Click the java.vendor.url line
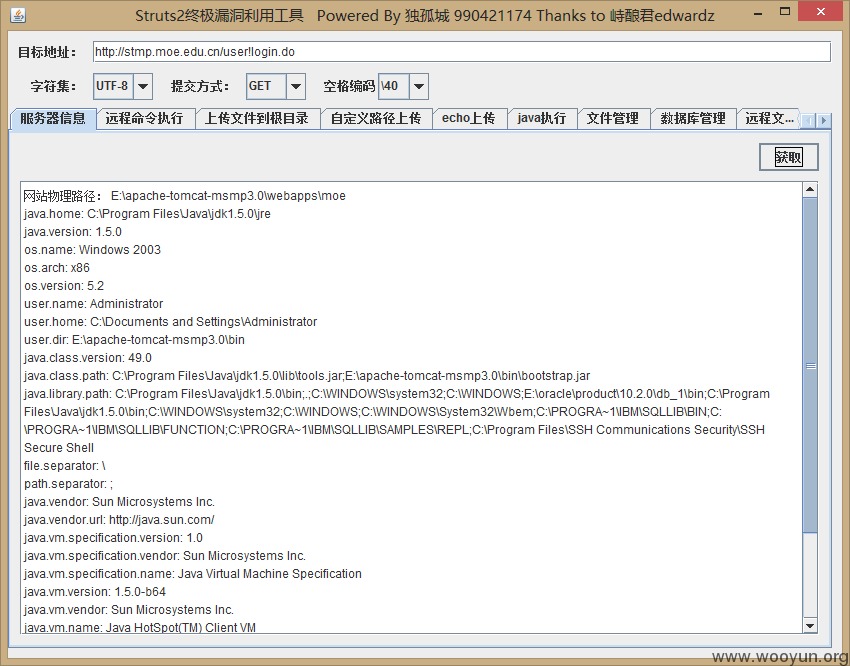 point(119,520)
